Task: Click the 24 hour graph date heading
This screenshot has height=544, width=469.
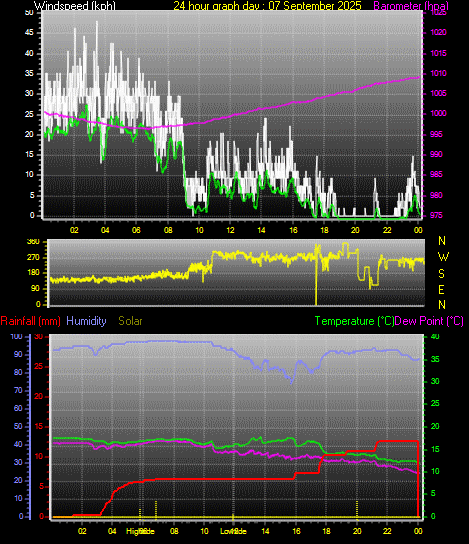Action: pyautogui.click(x=267, y=5)
